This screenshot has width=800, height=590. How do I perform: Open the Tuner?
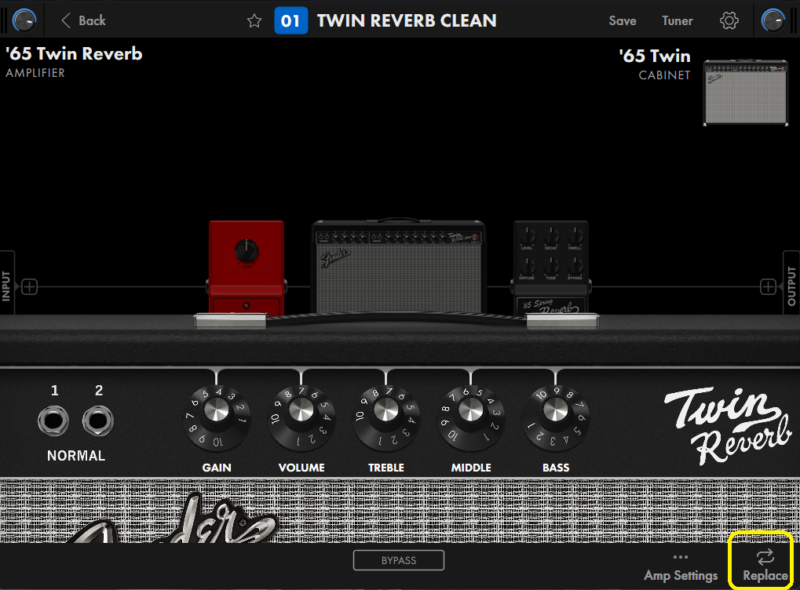(x=677, y=21)
